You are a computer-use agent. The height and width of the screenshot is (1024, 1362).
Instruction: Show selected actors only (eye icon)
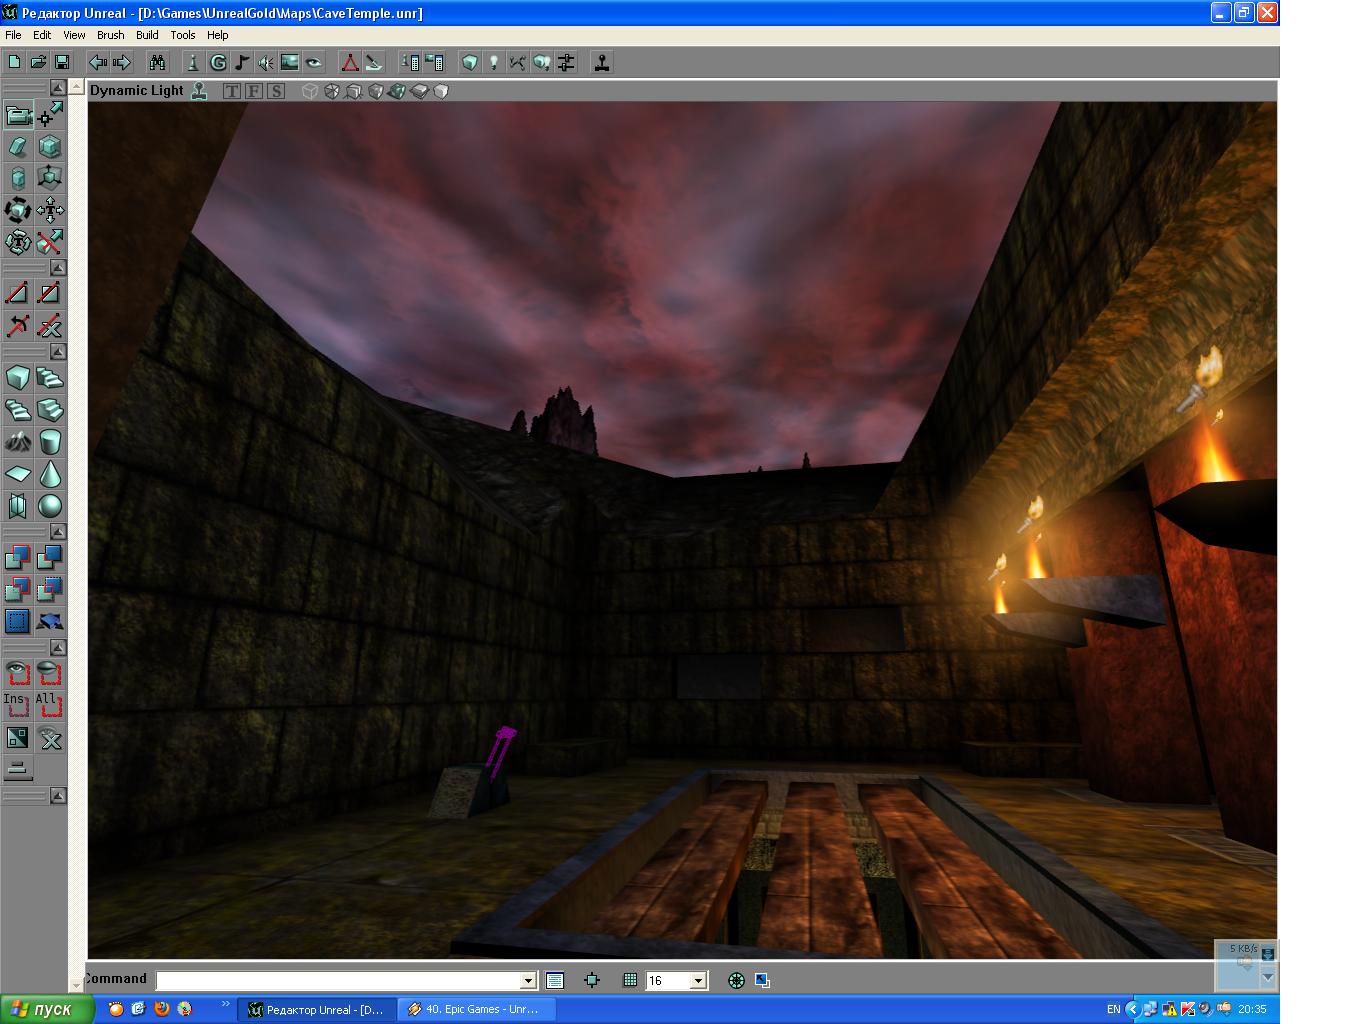[x=18, y=673]
